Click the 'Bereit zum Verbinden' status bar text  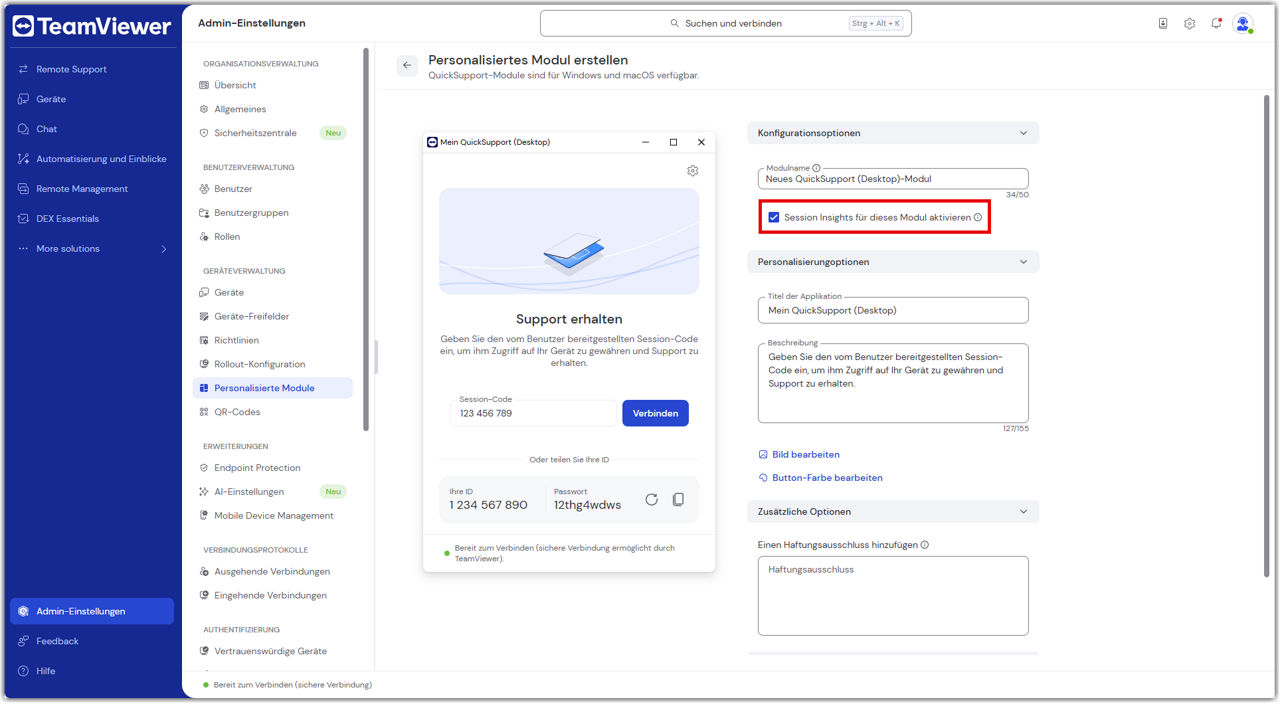(x=292, y=685)
